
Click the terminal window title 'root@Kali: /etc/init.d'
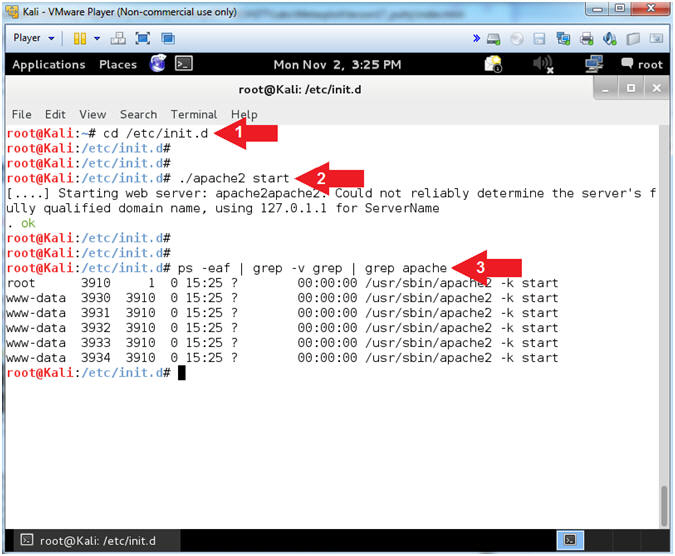coord(300,90)
